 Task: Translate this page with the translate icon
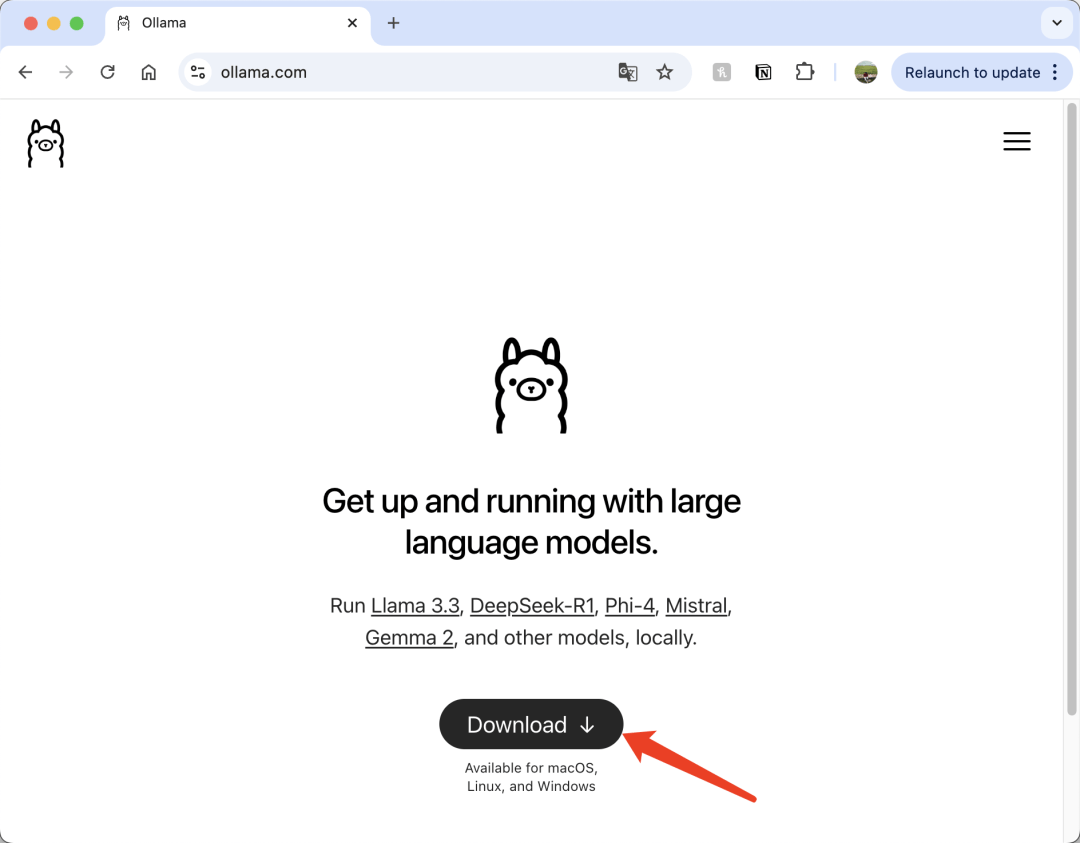[x=627, y=72]
